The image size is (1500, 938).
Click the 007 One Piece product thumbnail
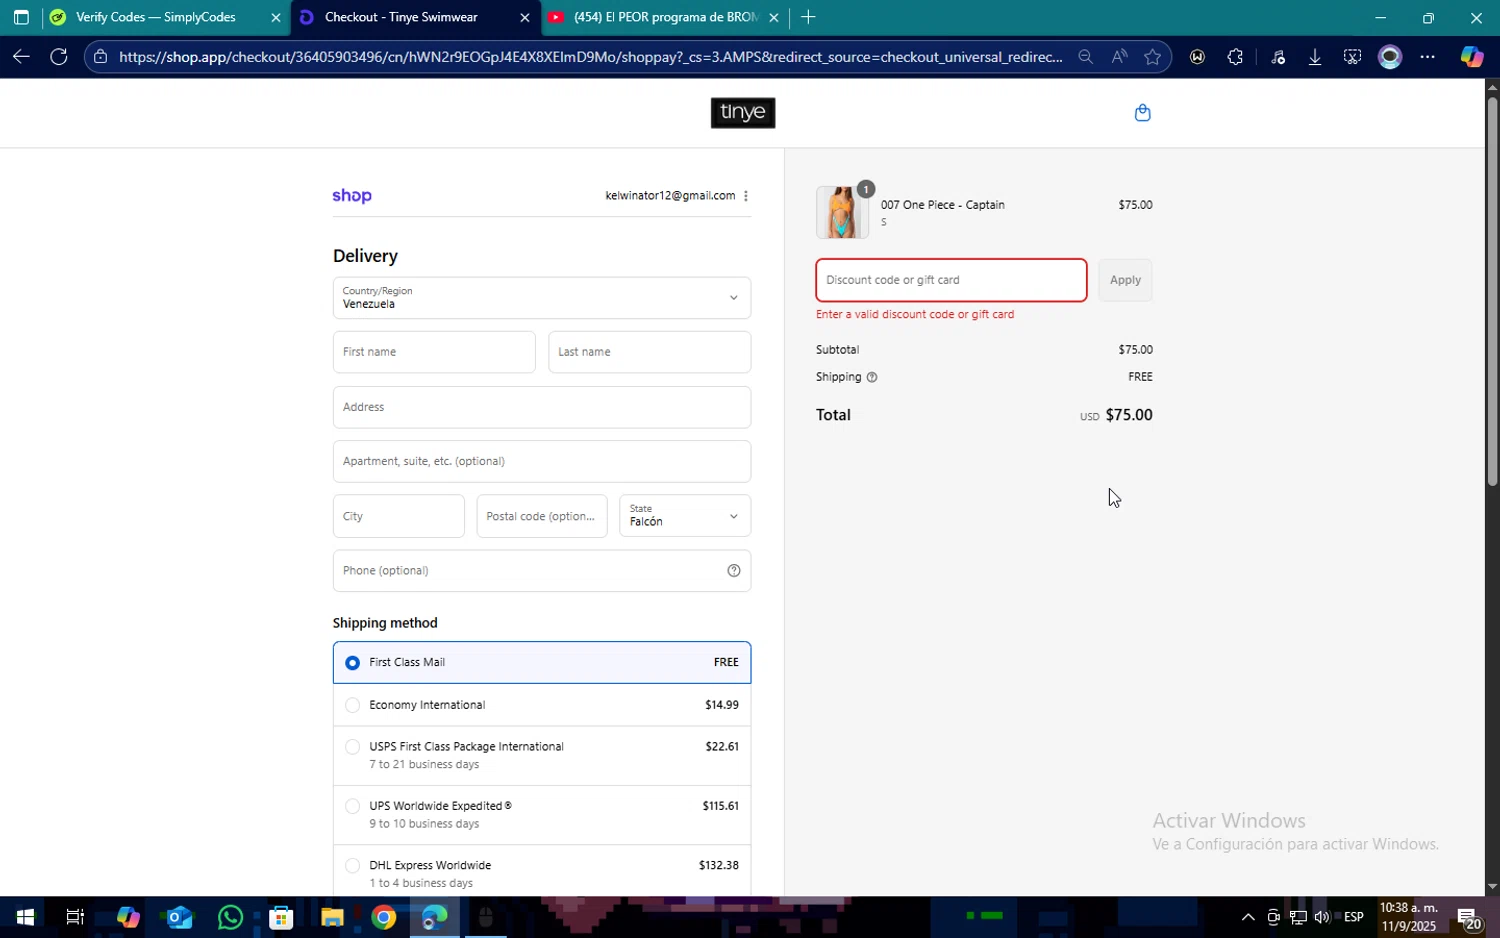tap(842, 212)
